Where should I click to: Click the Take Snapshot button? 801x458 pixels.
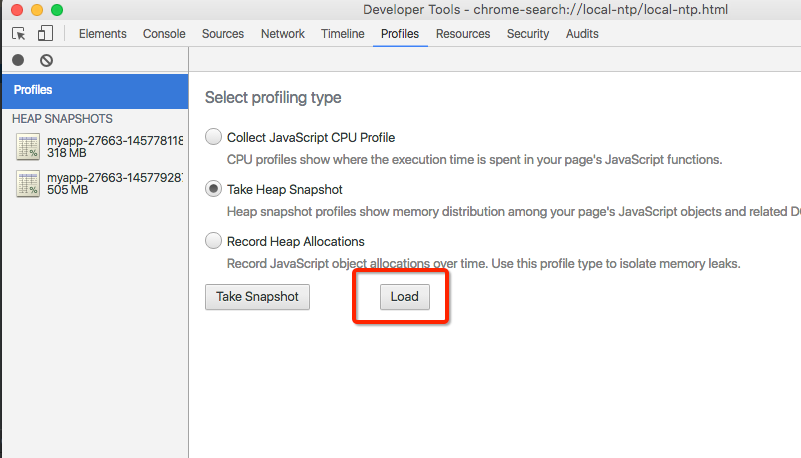(x=257, y=297)
